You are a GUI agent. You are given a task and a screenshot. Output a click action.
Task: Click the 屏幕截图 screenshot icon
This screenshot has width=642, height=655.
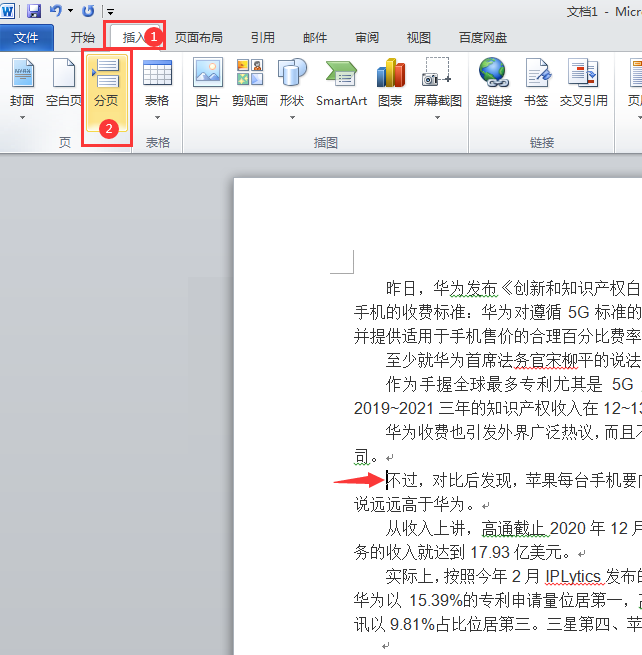tap(437, 72)
